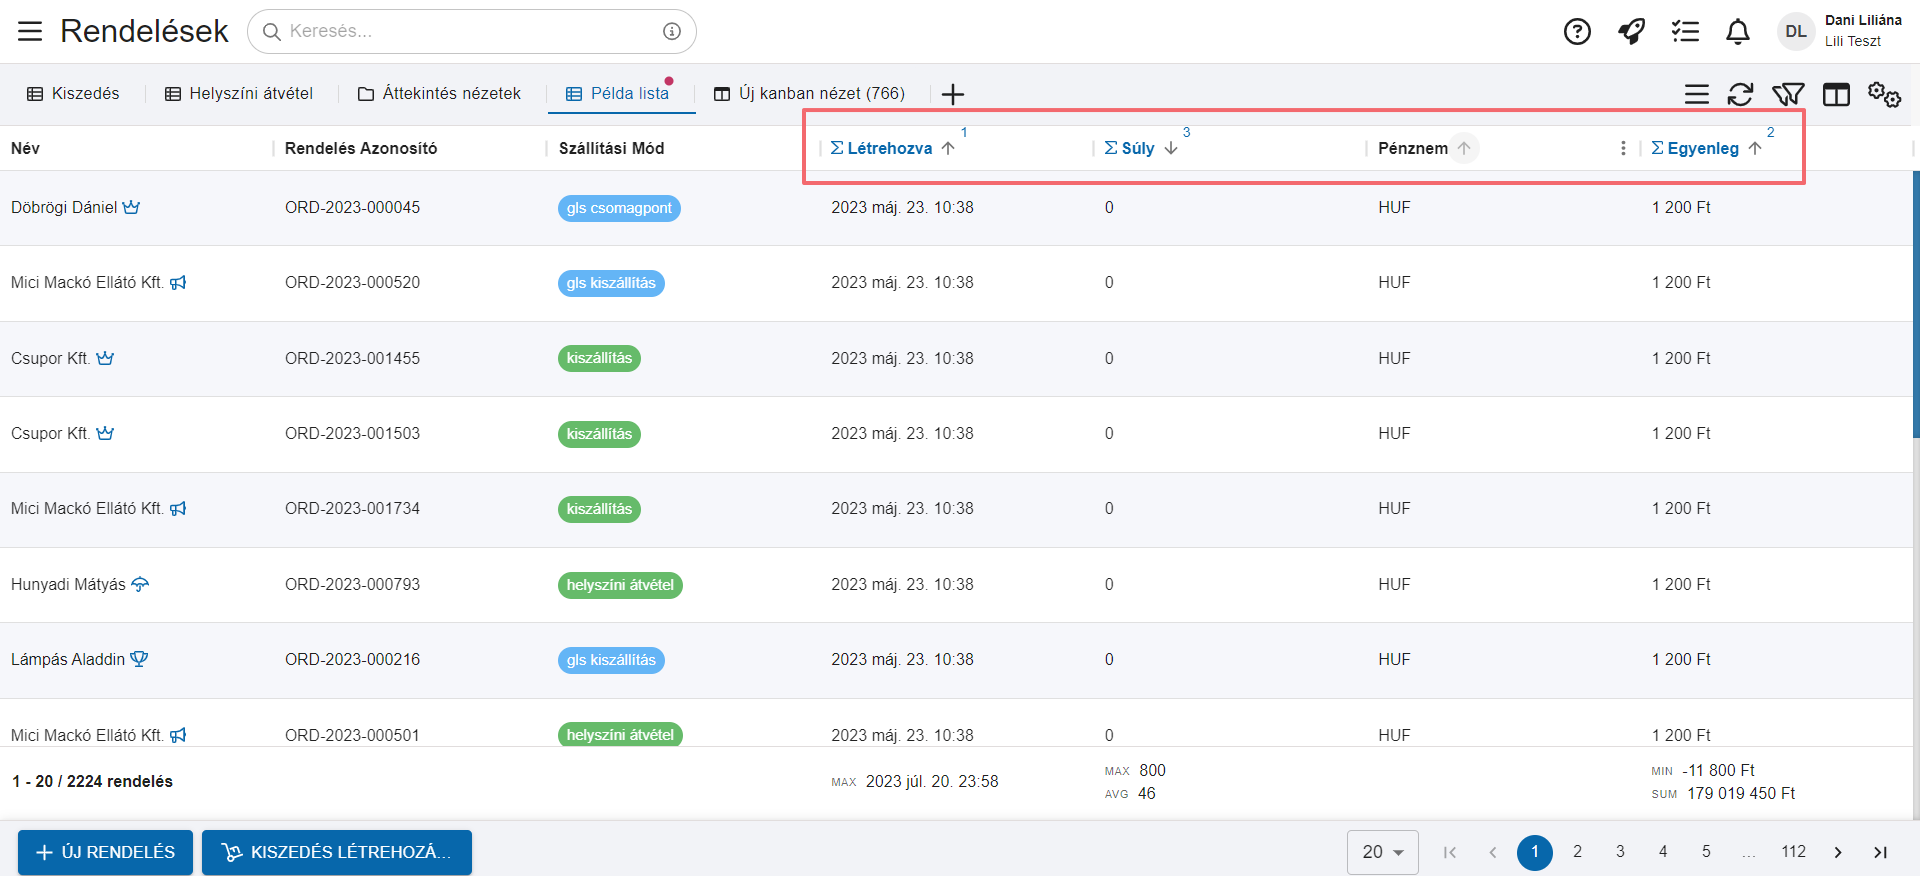Switch to the Kiszedés tab
This screenshot has height=876, width=1920.
73,93
